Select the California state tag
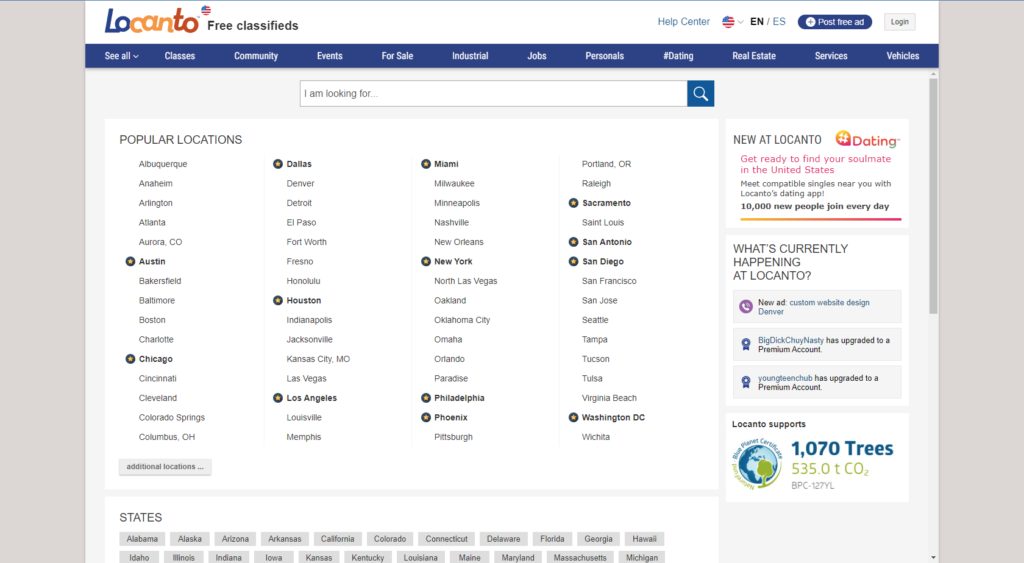The width and height of the screenshot is (1024, 563). [337, 539]
